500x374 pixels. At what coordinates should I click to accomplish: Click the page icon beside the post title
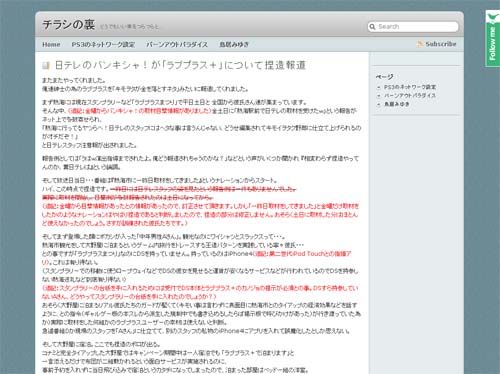[x=46, y=65]
